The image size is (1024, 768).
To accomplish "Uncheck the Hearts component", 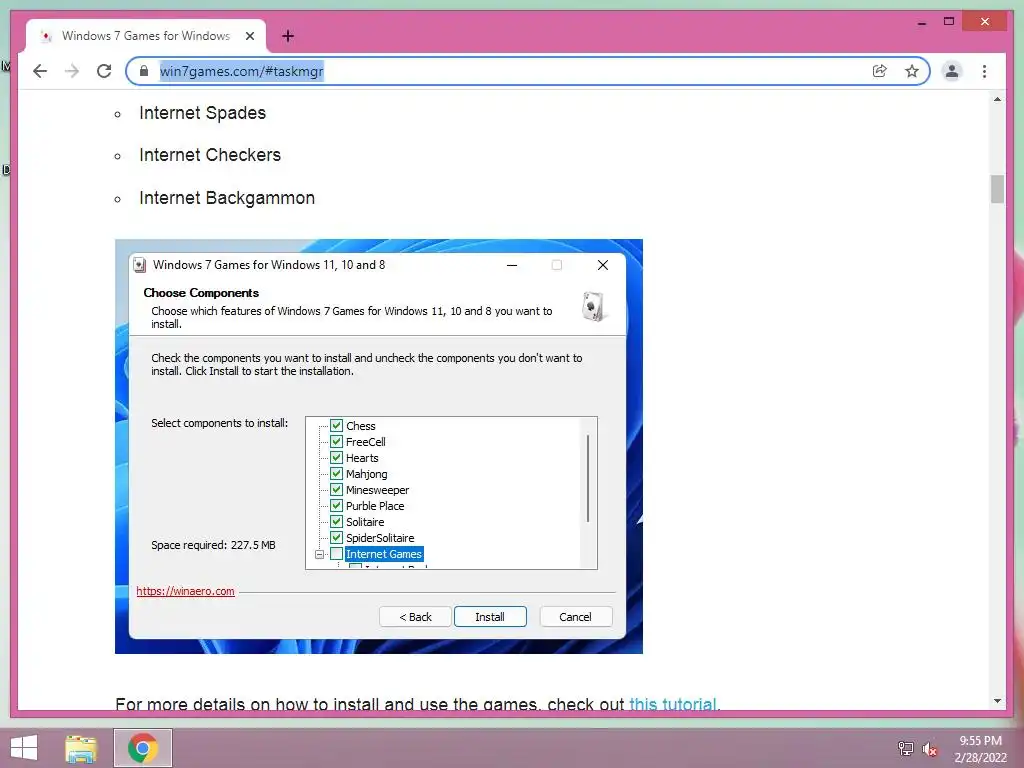I will [337, 458].
